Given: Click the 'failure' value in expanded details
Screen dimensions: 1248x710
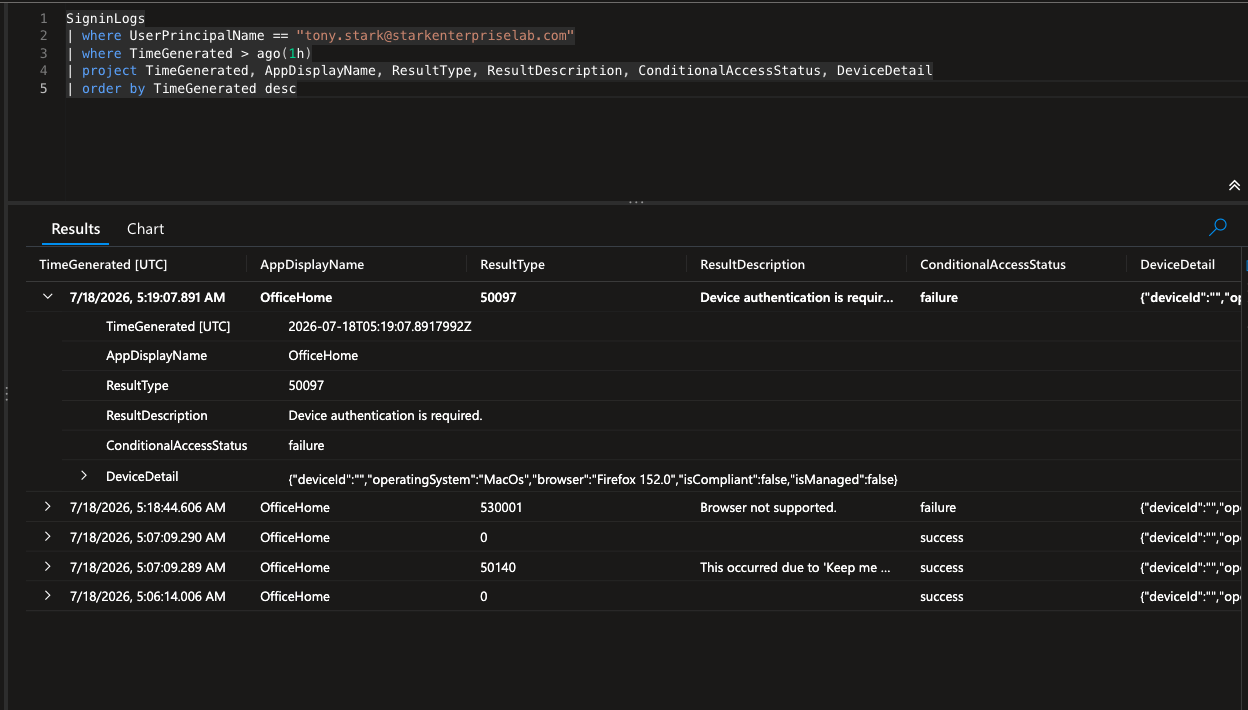Looking at the screenshot, I should pyautogui.click(x=306, y=445).
